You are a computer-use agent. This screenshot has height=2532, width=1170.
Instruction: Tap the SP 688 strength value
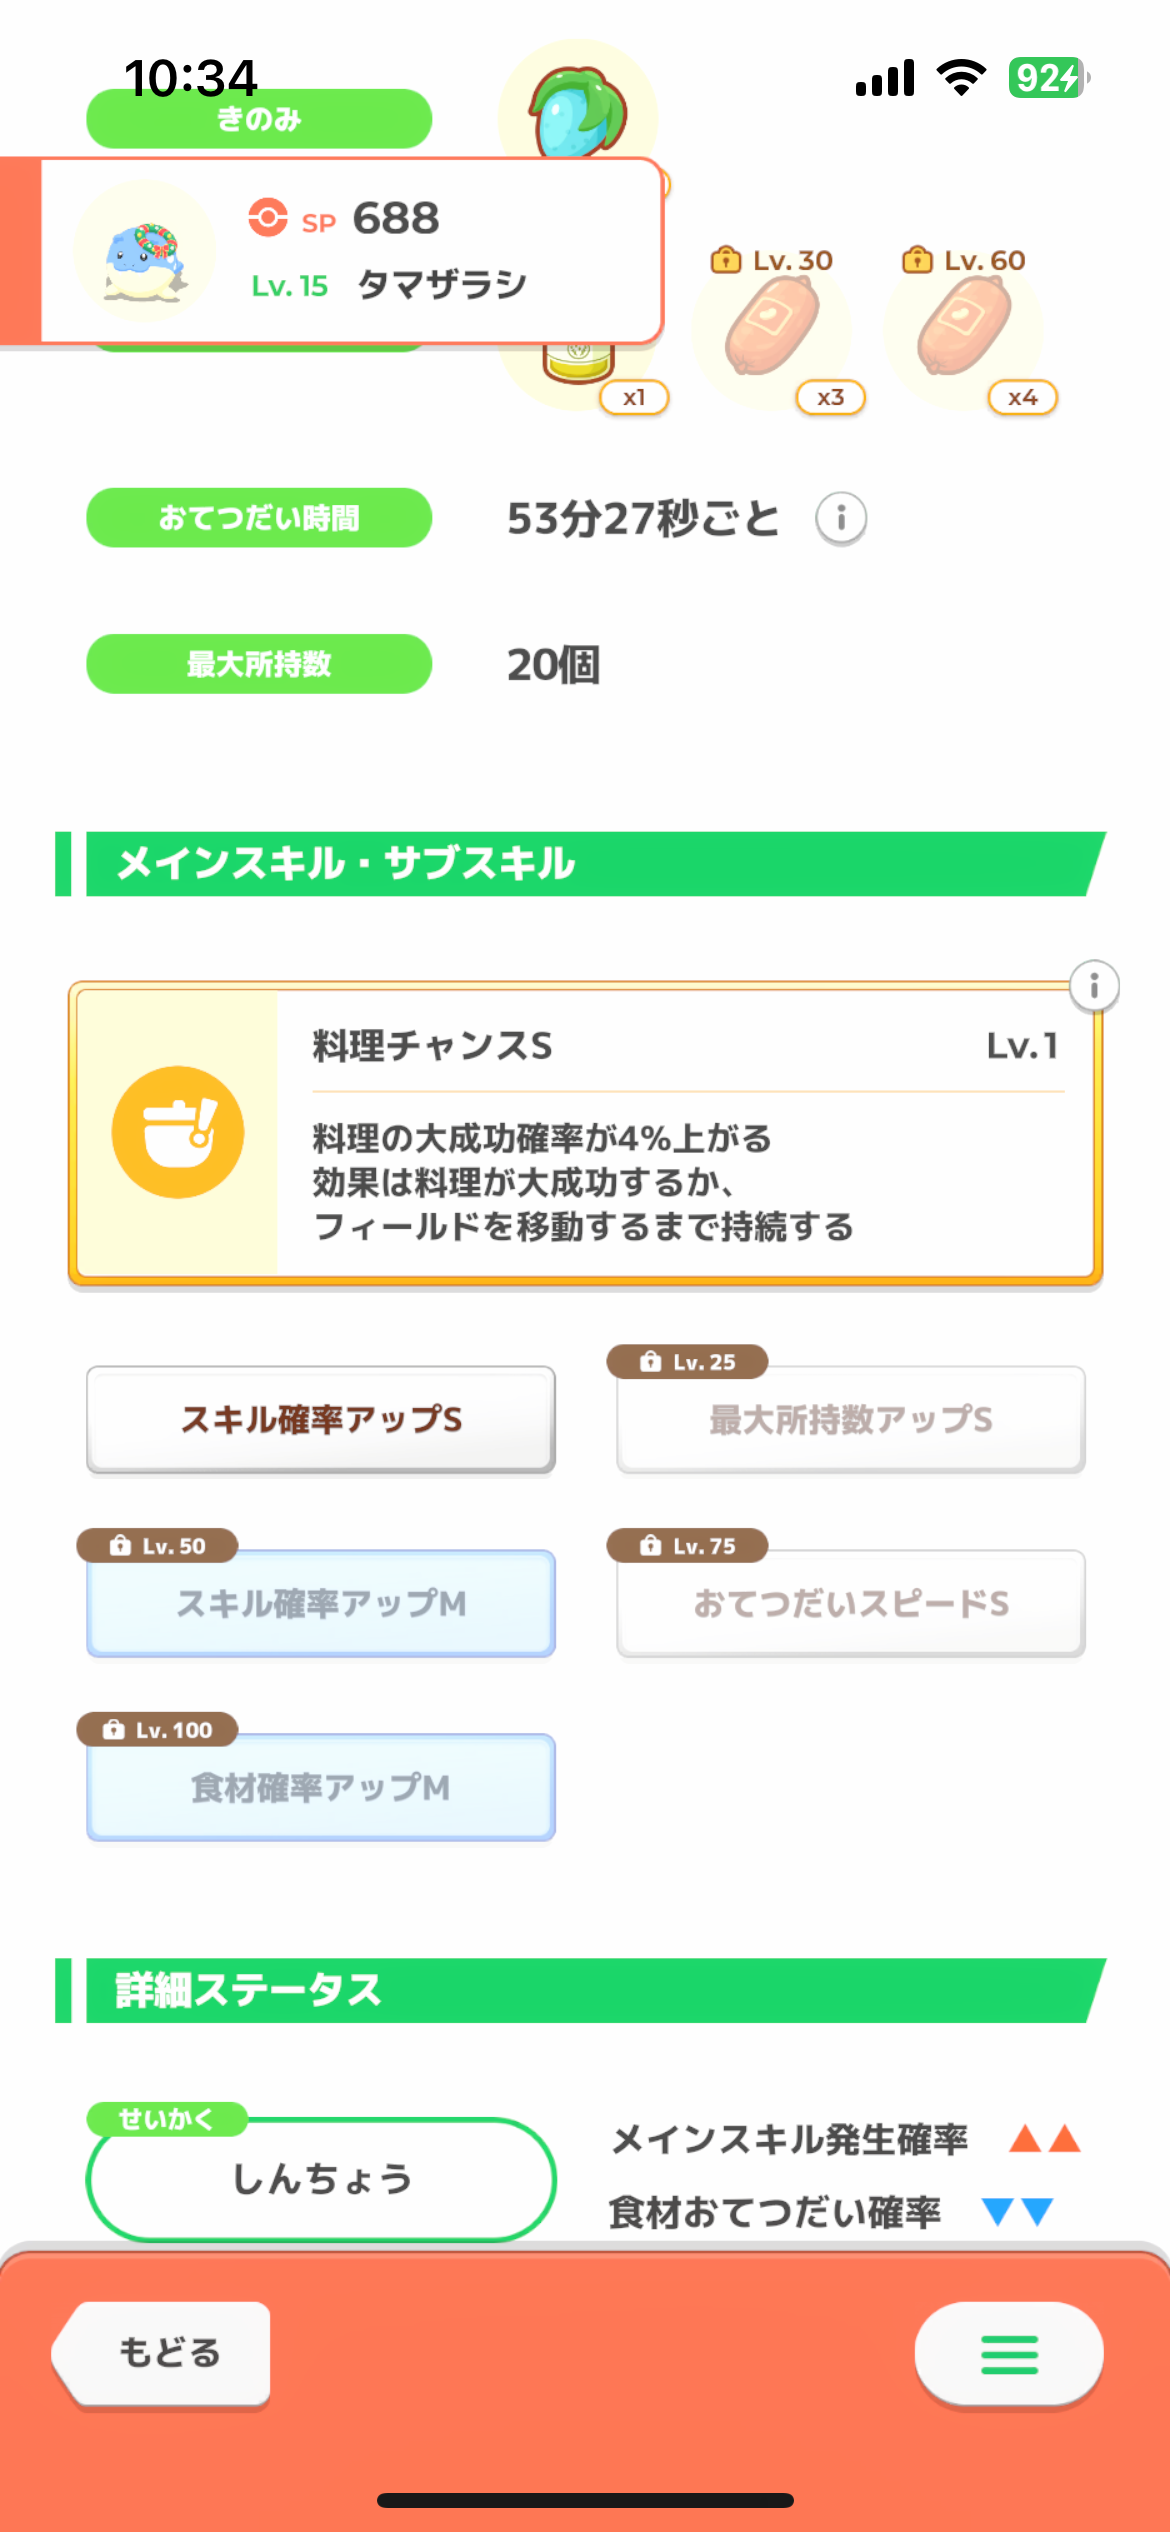pyautogui.click(x=395, y=218)
